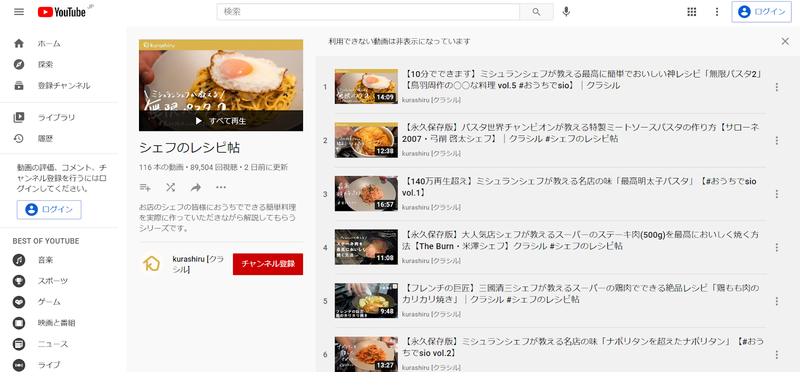Viewport: 800px width, 372px height.
Task: Open video 1 thumbnail 14:09
Action: pos(366,86)
